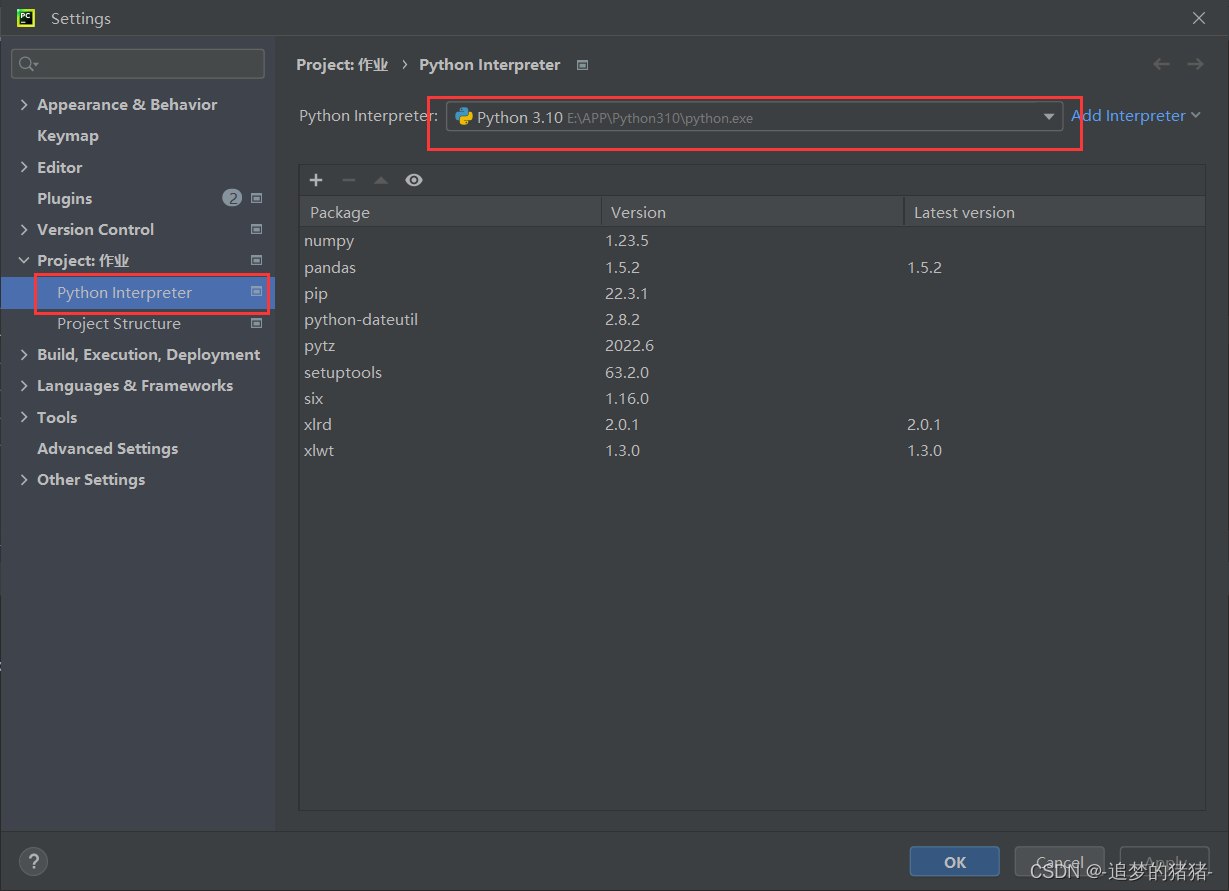Click the PyCharm logo in title bar
The image size is (1229, 891).
[26, 18]
